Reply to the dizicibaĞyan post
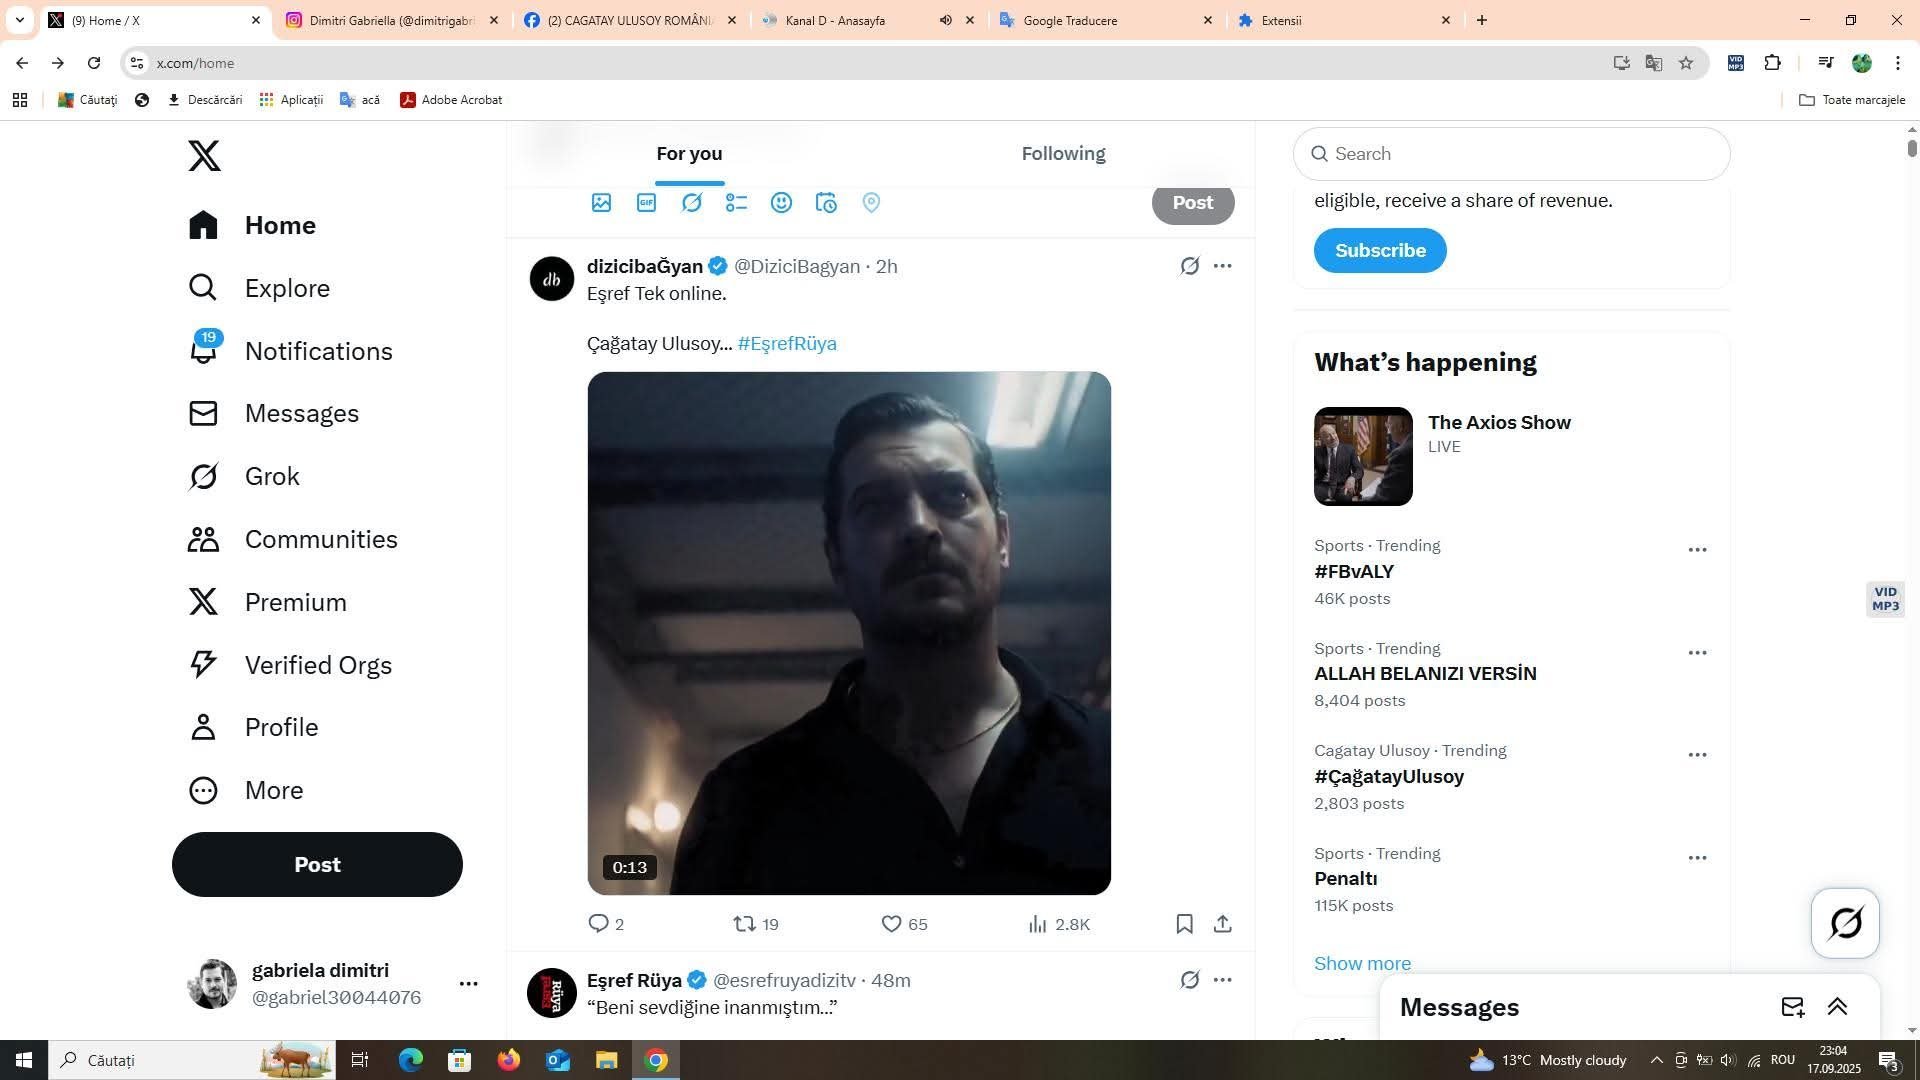The height and width of the screenshot is (1080, 1920). (606, 924)
